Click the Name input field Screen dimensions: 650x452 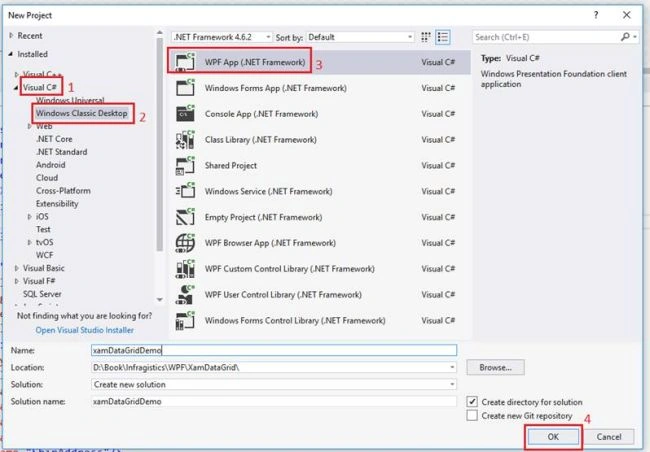(x=274, y=350)
